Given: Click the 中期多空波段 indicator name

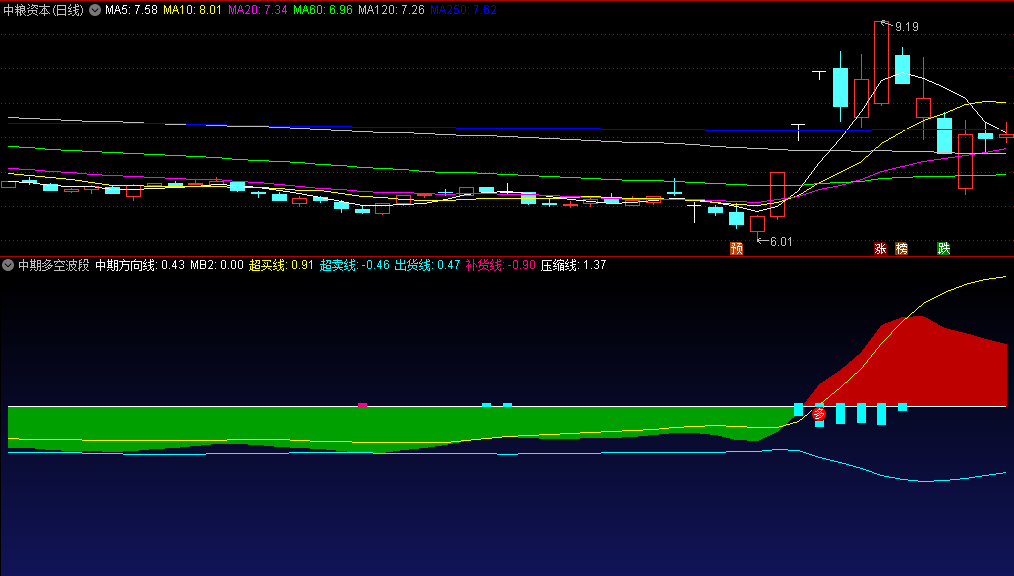Looking at the screenshot, I should click(54, 265).
